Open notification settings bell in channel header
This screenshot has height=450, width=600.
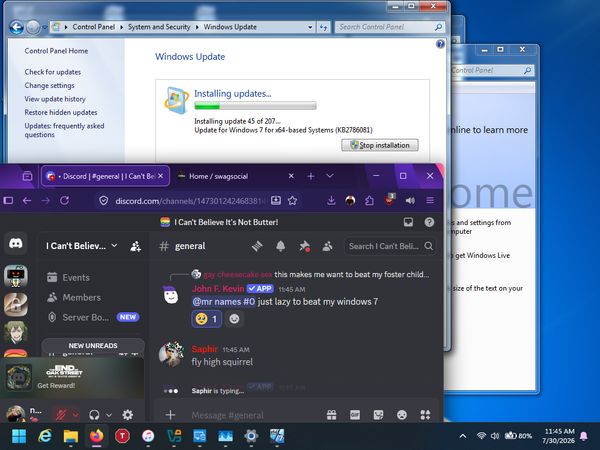pos(280,246)
